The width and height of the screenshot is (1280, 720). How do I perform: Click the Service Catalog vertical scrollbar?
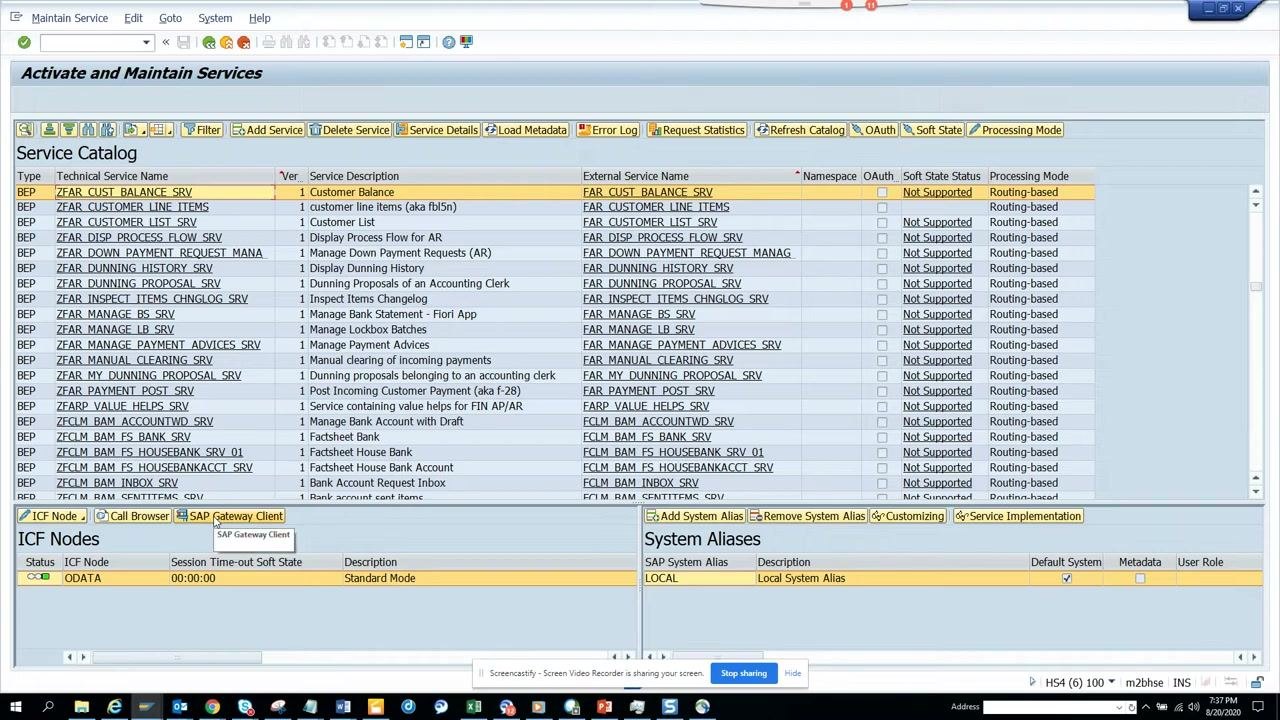tap(1256, 340)
